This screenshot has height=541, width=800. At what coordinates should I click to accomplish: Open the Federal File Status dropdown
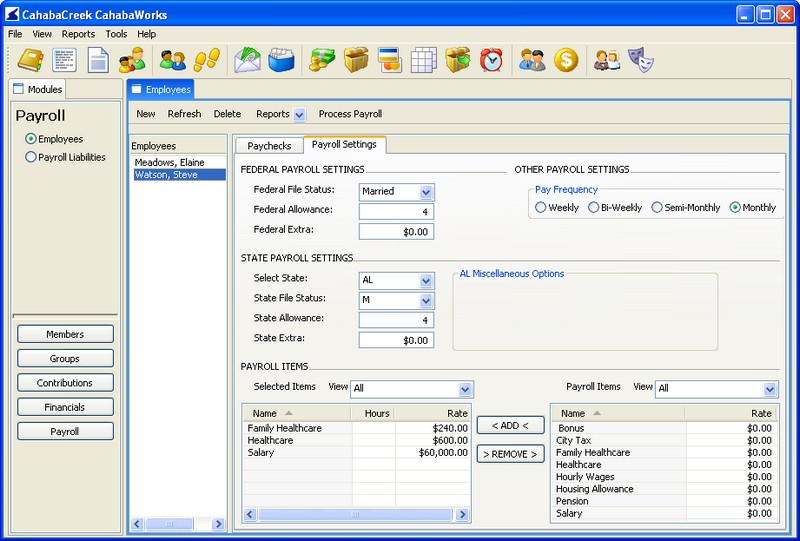[x=426, y=191]
